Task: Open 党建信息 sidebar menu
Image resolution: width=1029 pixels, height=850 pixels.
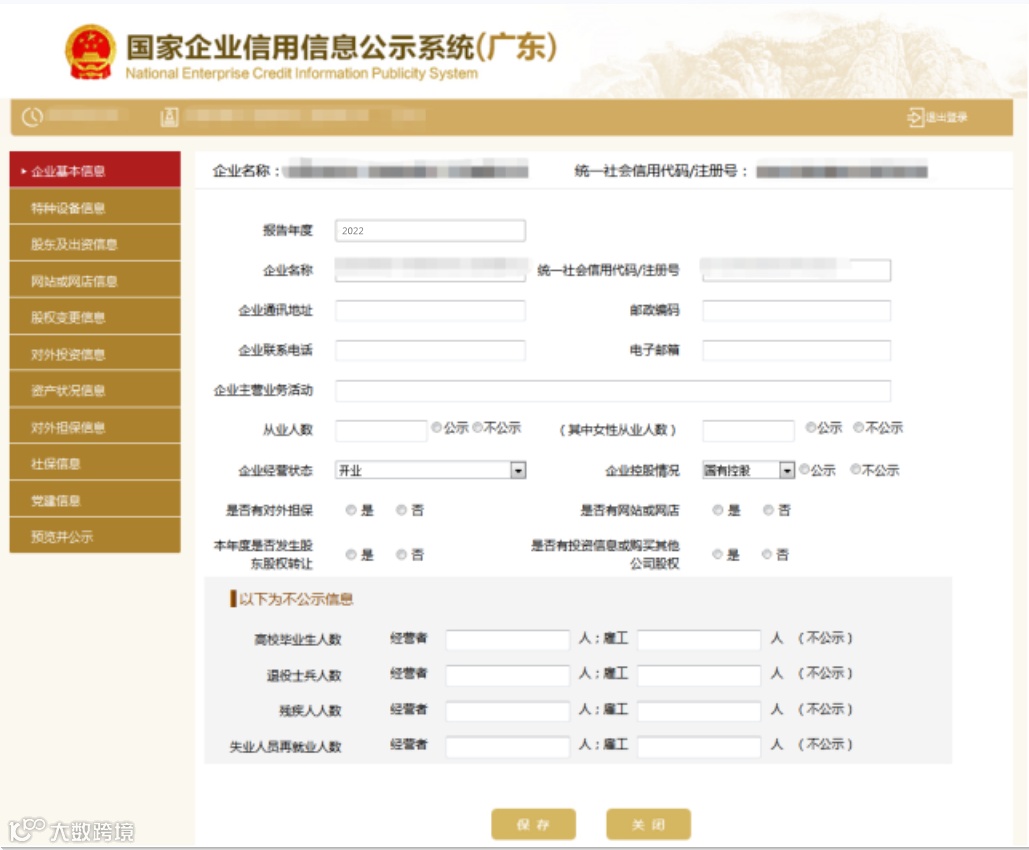Action: (x=95, y=500)
